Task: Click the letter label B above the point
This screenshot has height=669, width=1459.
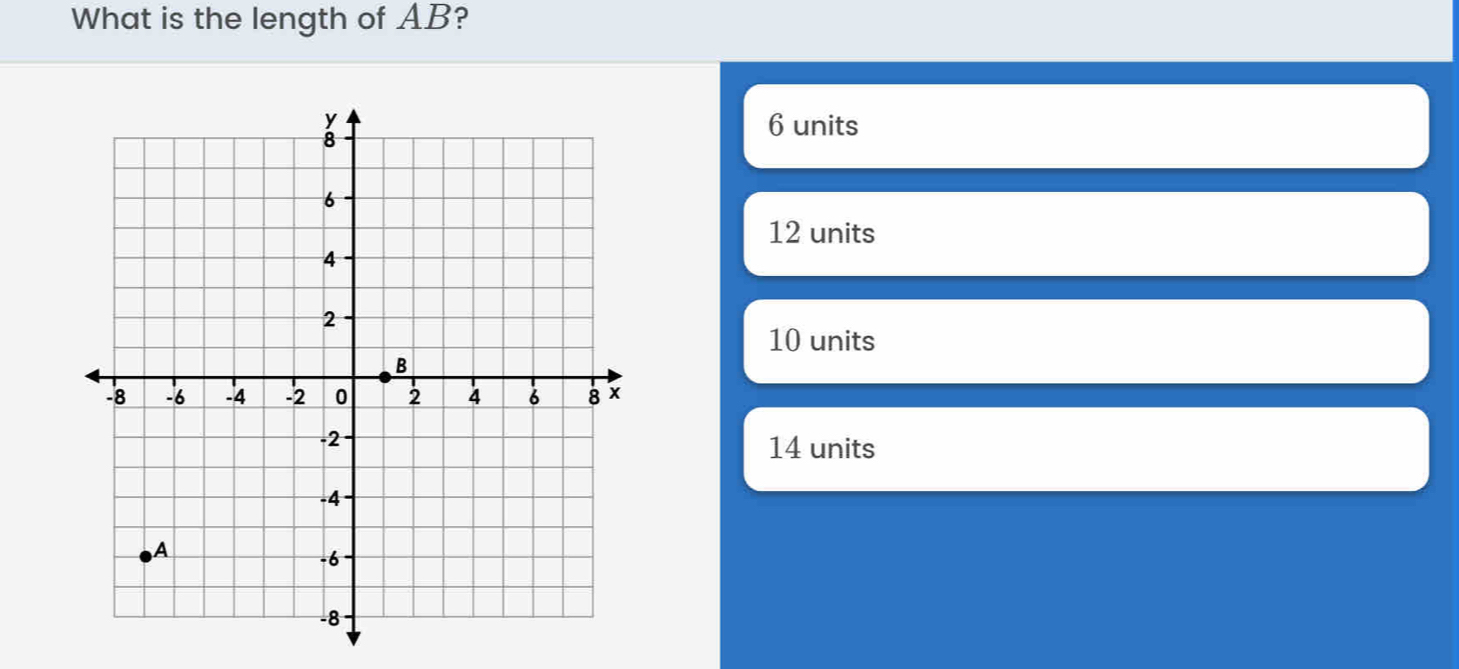Action: click(401, 365)
